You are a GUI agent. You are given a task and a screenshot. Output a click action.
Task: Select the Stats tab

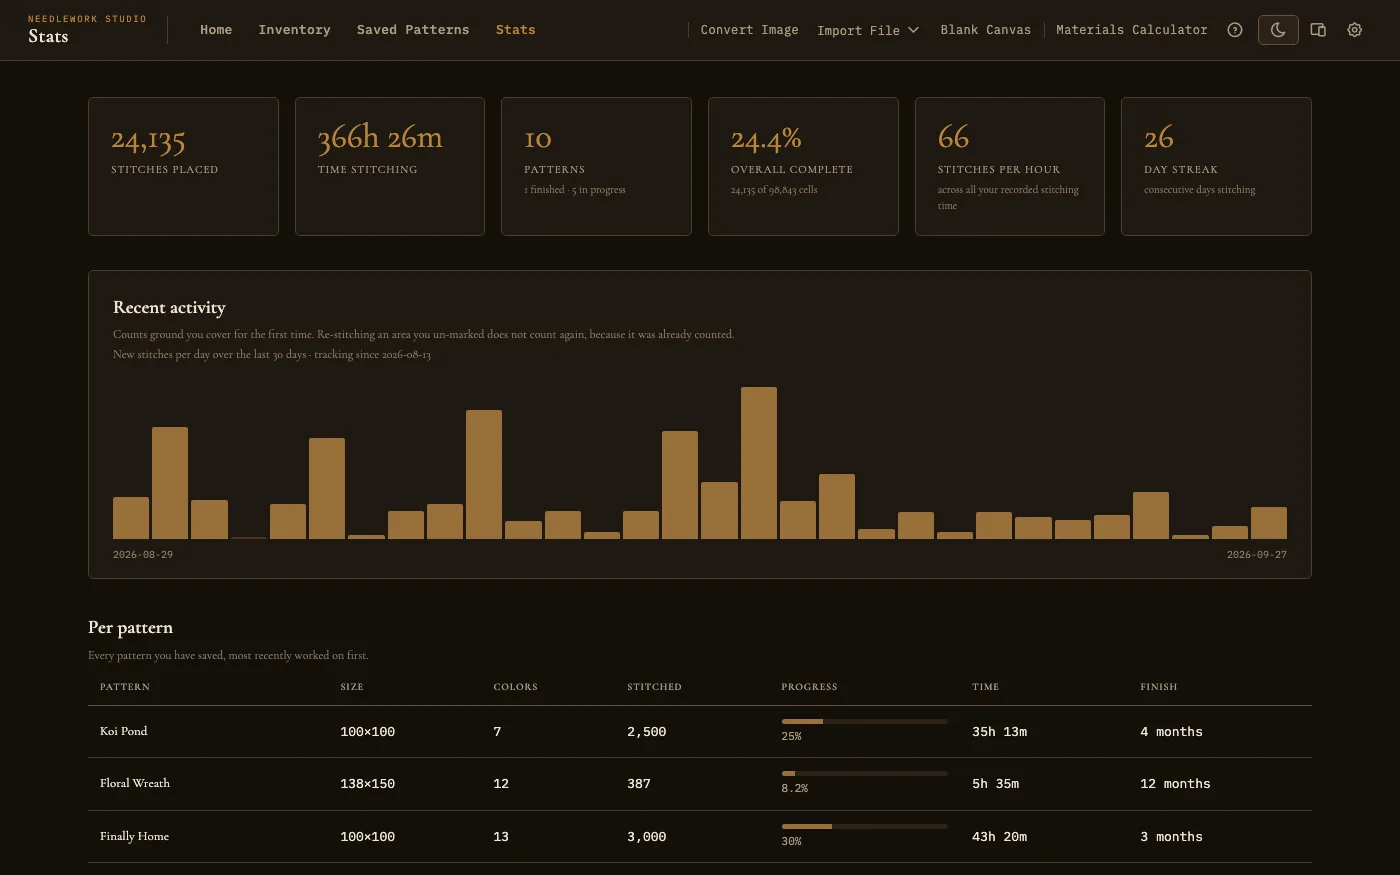click(x=515, y=30)
